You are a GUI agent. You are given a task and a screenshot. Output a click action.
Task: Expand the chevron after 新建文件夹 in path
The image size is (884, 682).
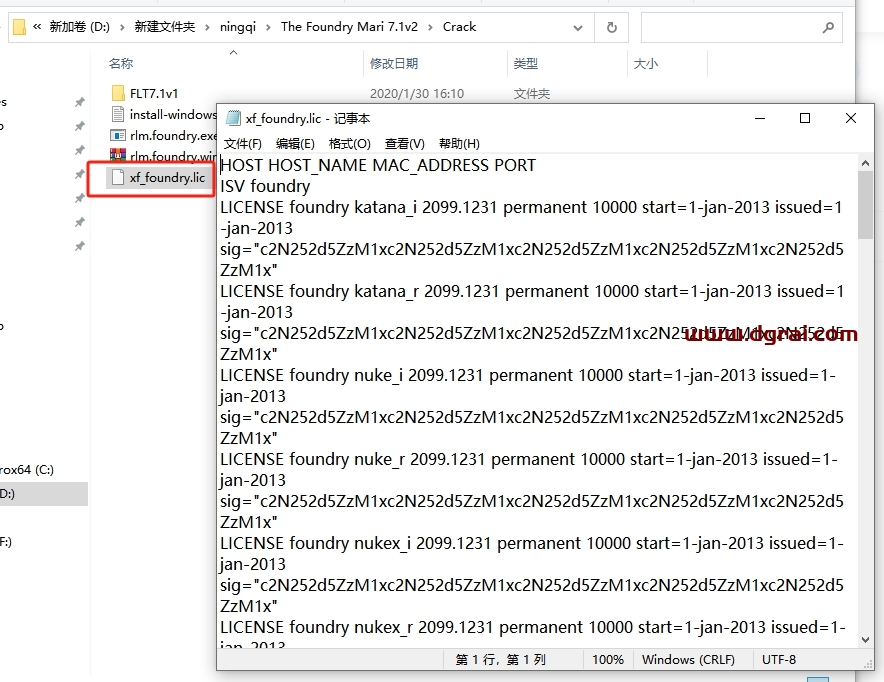click(207, 27)
